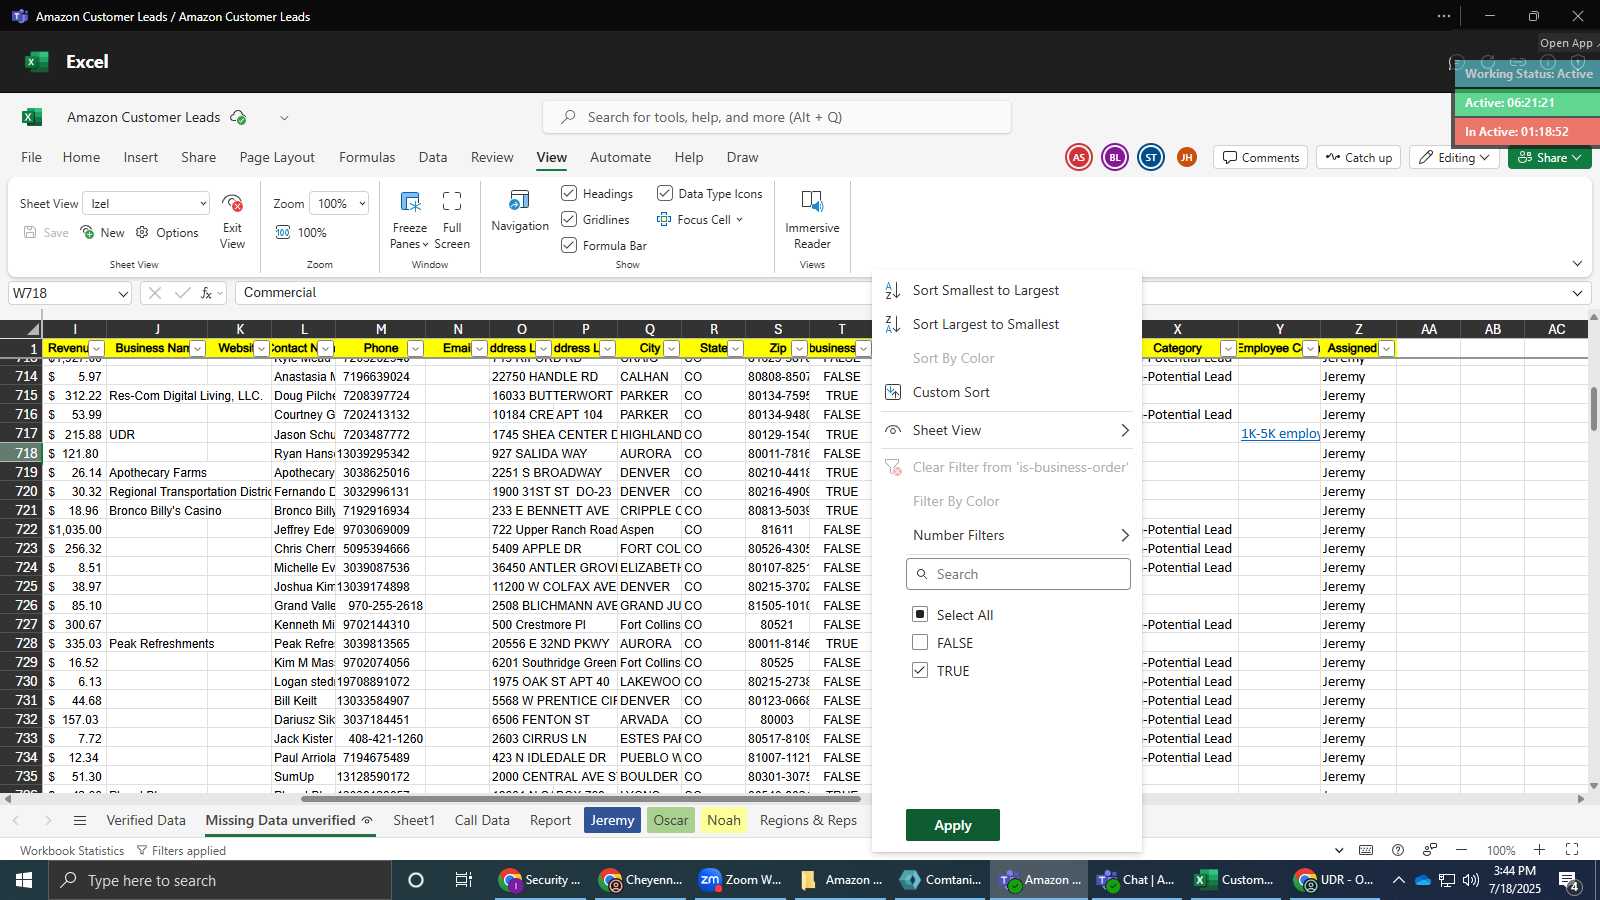Open Task View on taskbar

coord(463,880)
